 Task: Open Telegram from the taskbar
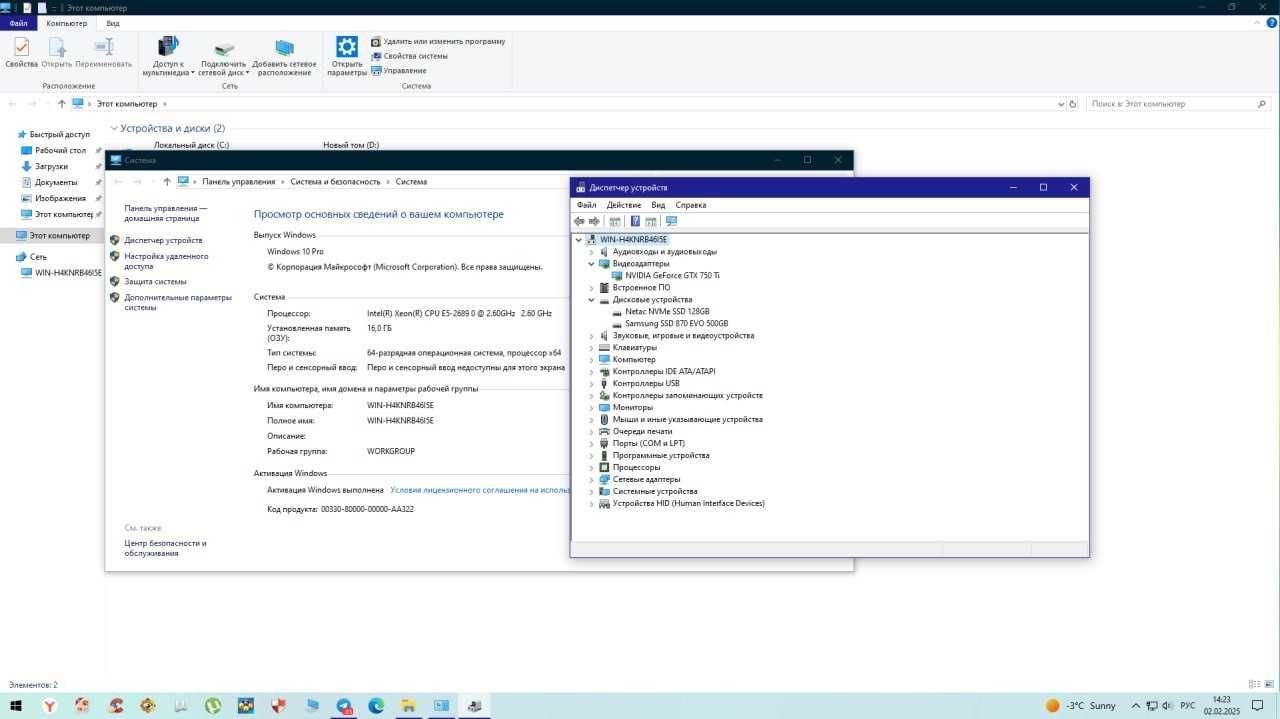[344, 705]
